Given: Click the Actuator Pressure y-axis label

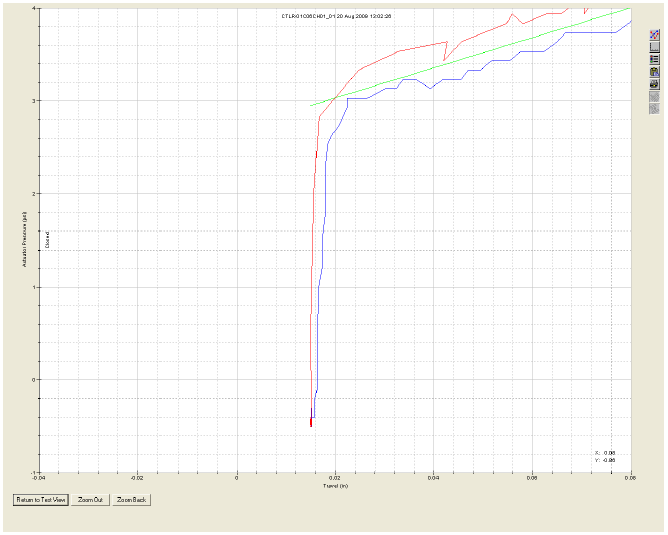Looking at the screenshot, I should [24, 240].
